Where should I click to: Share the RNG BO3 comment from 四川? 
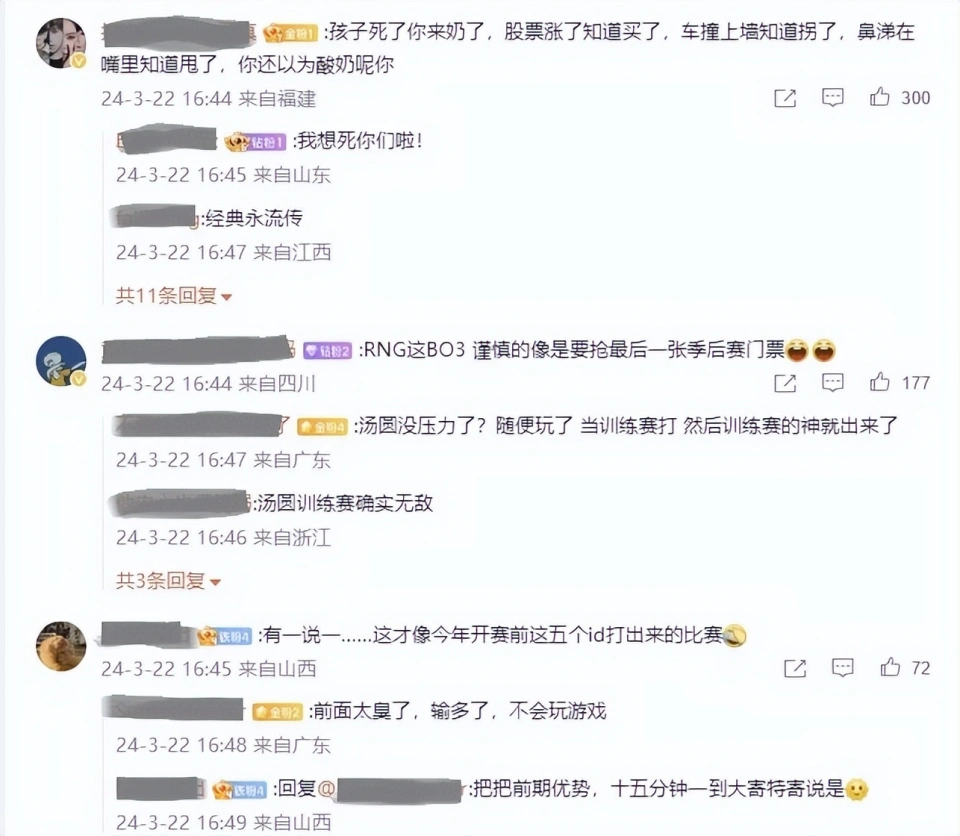[785, 383]
